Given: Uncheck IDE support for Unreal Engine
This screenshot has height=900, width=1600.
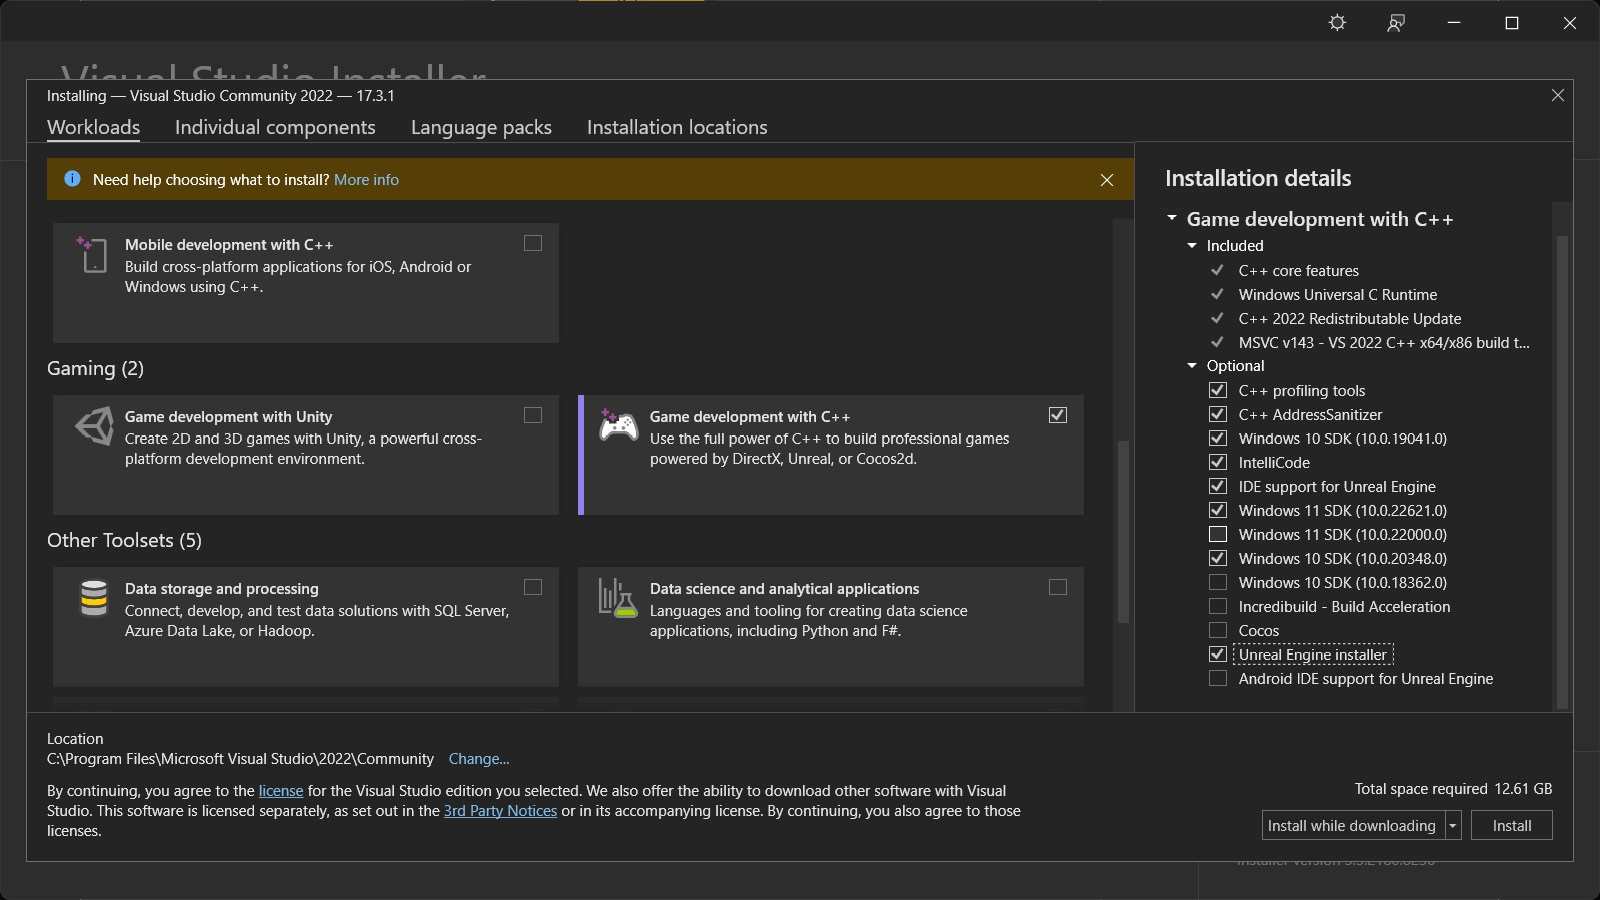Looking at the screenshot, I should tap(1218, 486).
